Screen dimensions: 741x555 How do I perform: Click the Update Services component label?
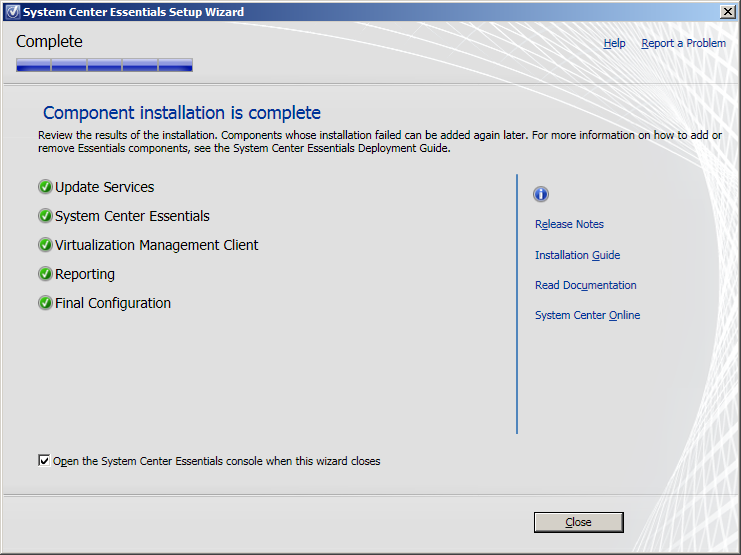click(x=105, y=187)
